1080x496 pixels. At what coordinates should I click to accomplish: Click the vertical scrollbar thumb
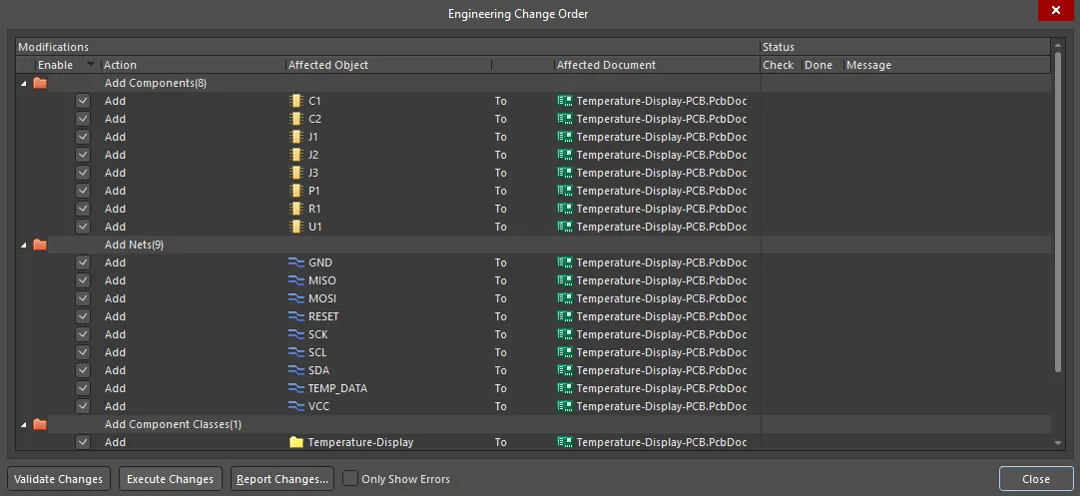tap(1058, 213)
